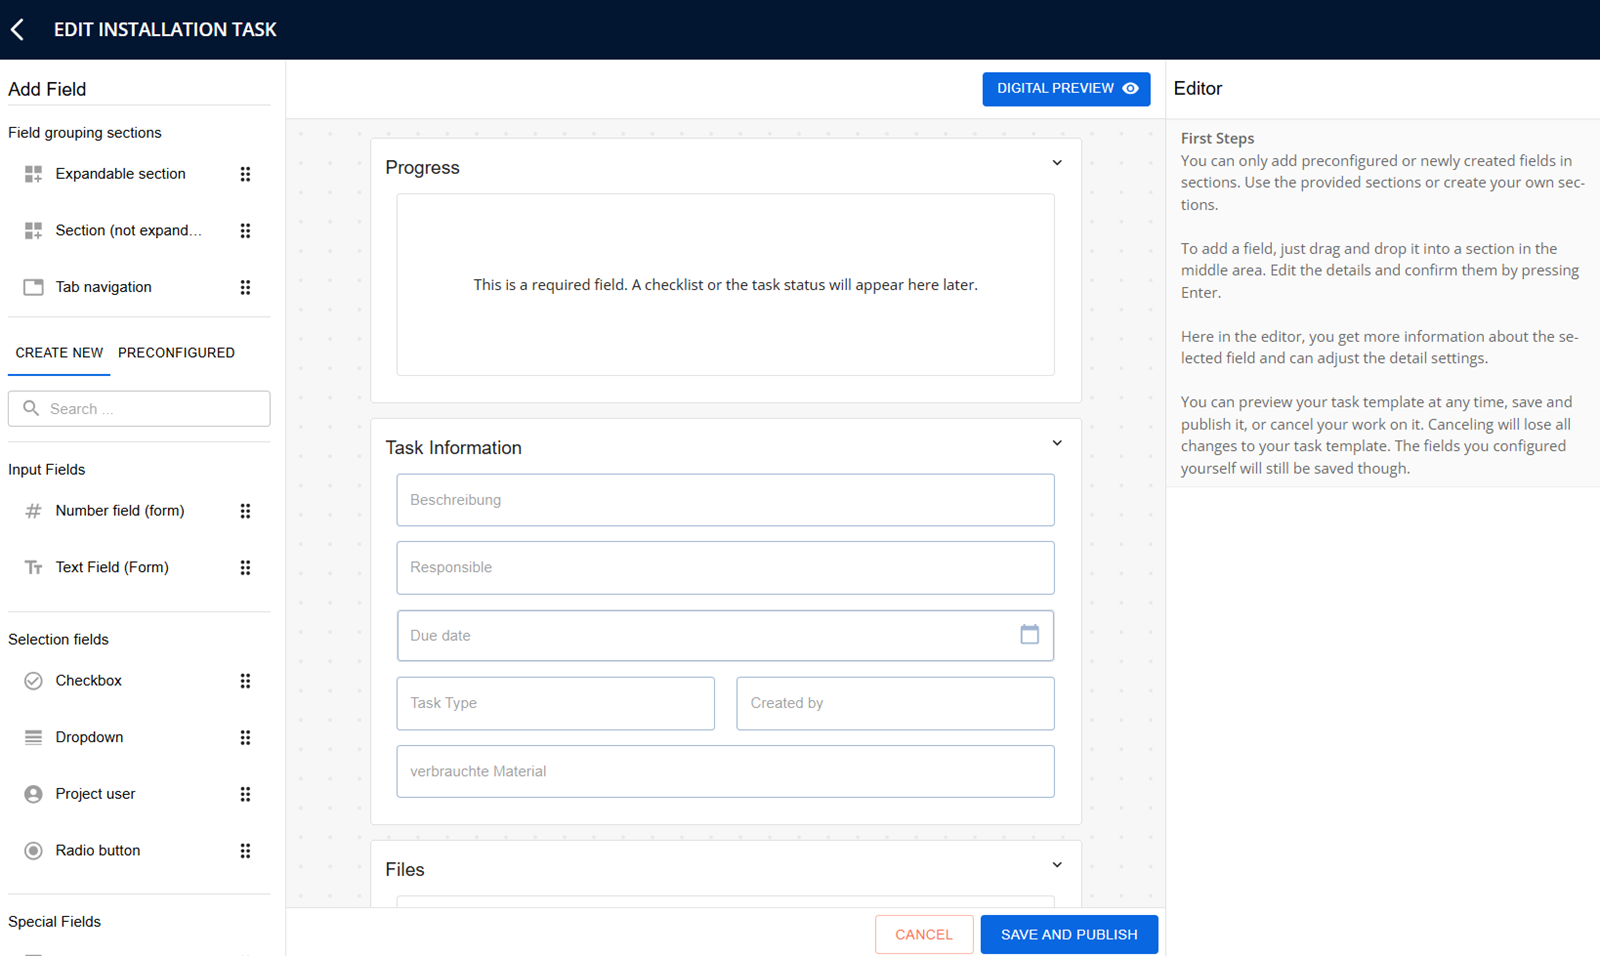Collapse the Progress section
Viewport: 1600px width, 956px height.
(1057, 163)
